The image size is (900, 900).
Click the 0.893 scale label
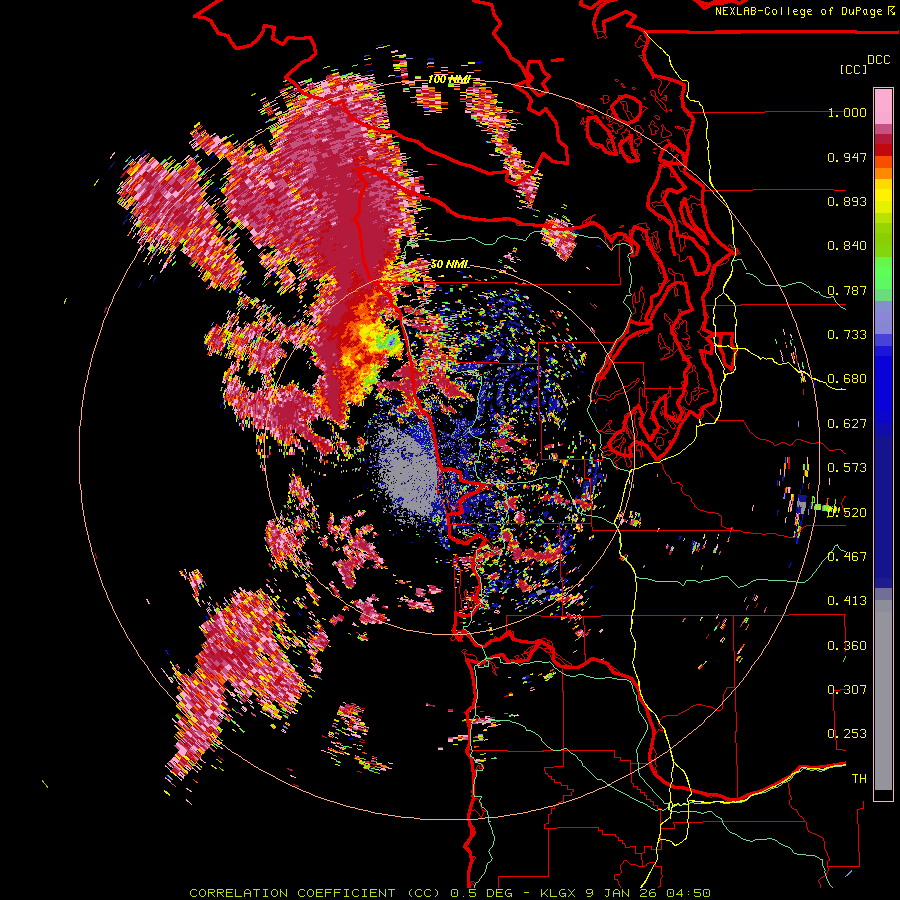(x=847, y=201)
